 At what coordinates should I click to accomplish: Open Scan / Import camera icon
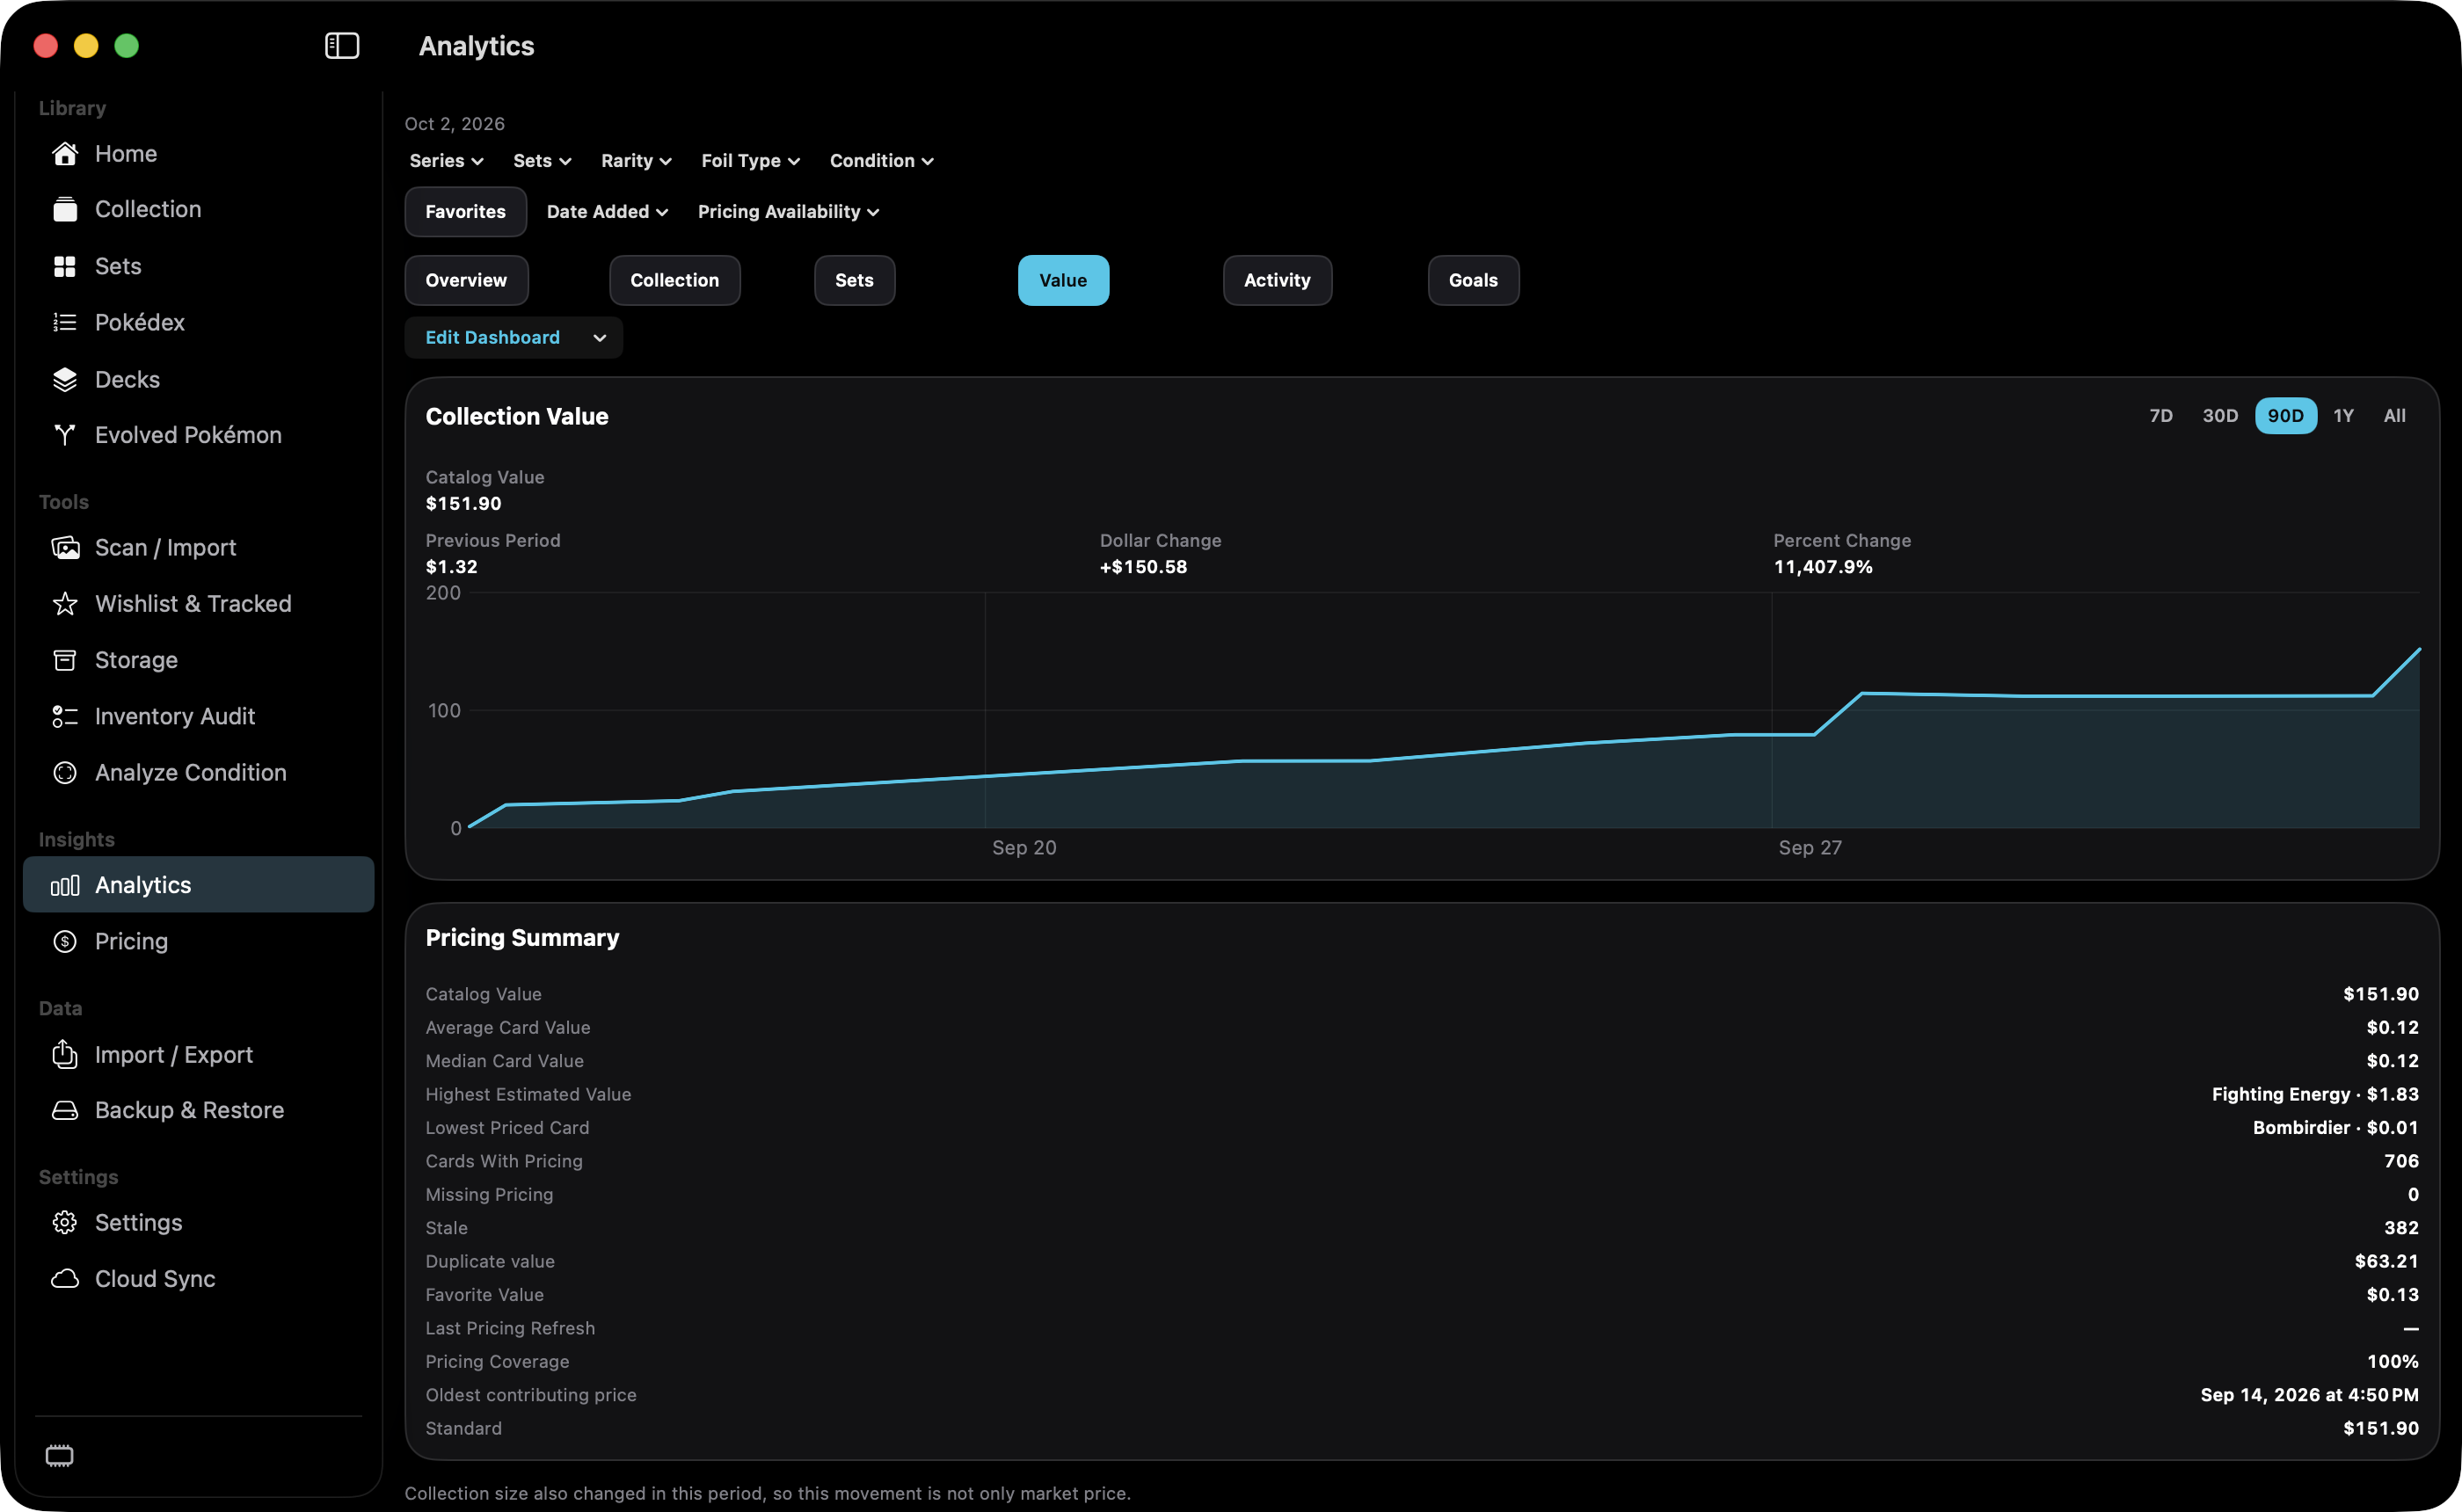(x=65, y=548)
